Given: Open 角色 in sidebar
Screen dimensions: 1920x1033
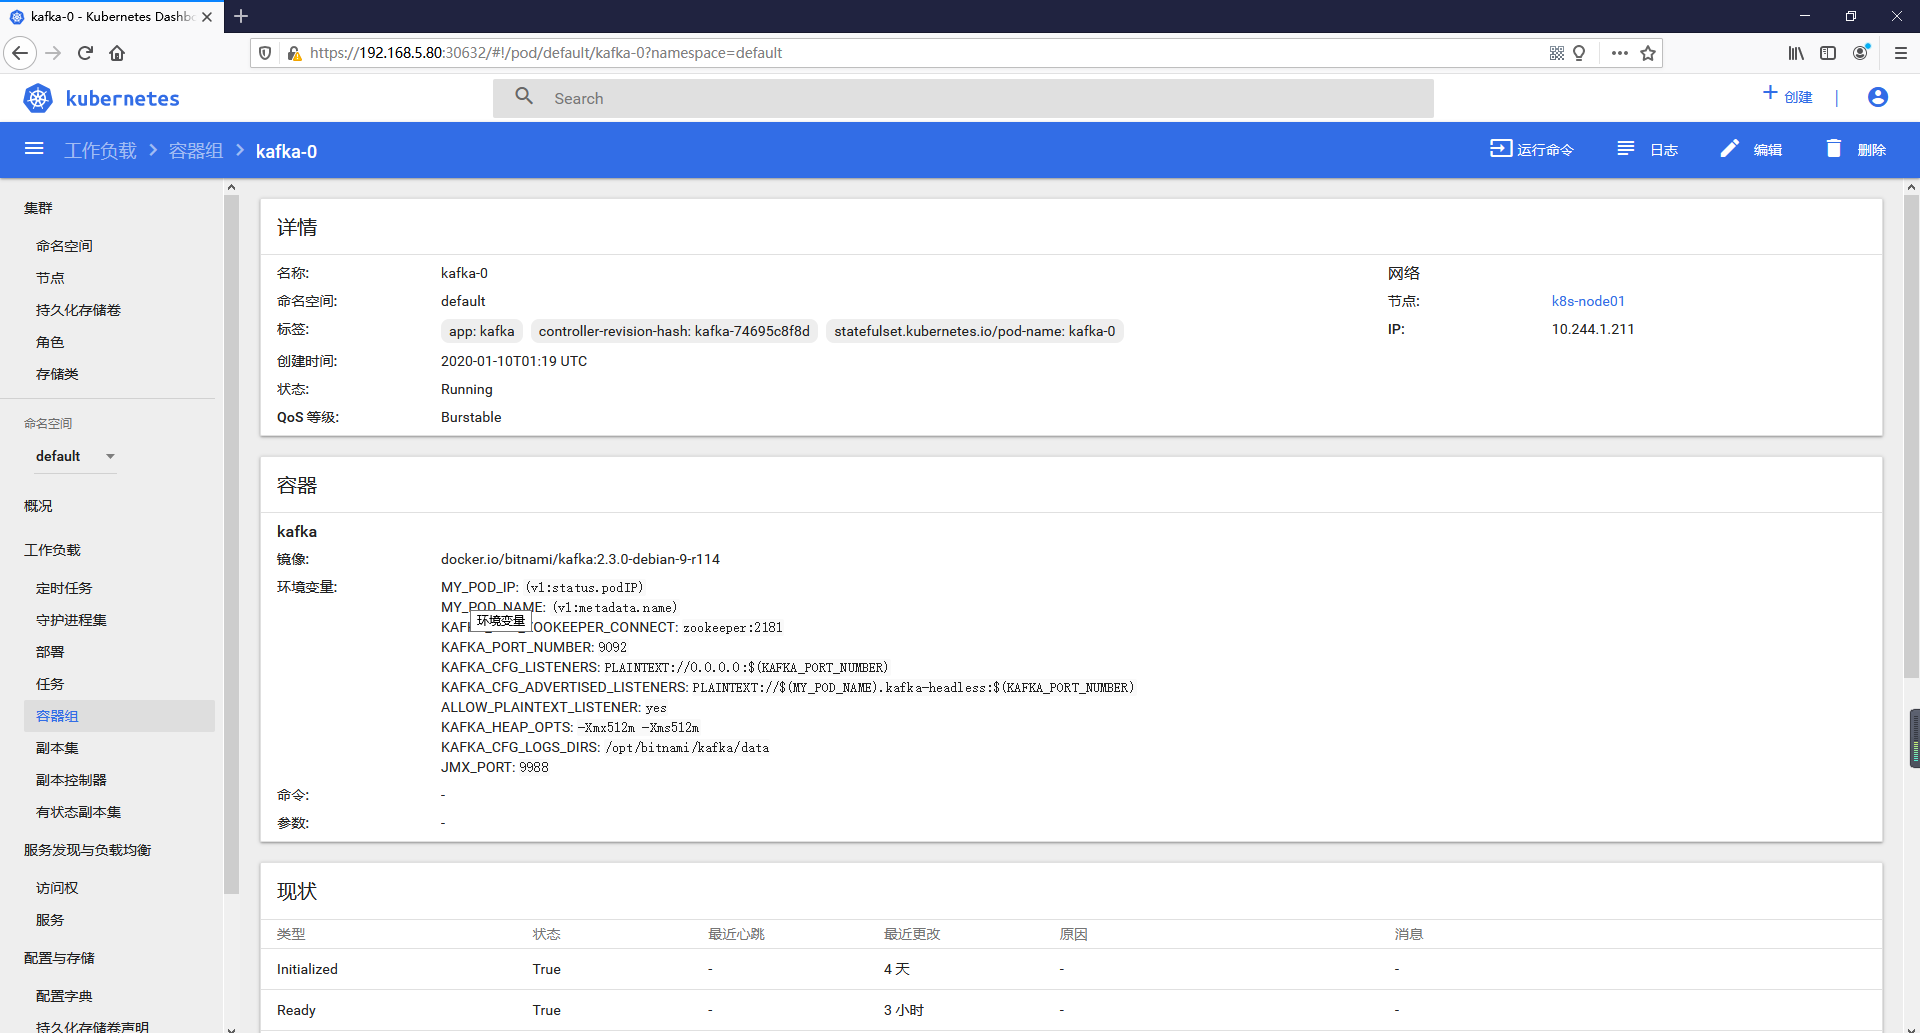Looking at the screenshot, I should point(50,342).
